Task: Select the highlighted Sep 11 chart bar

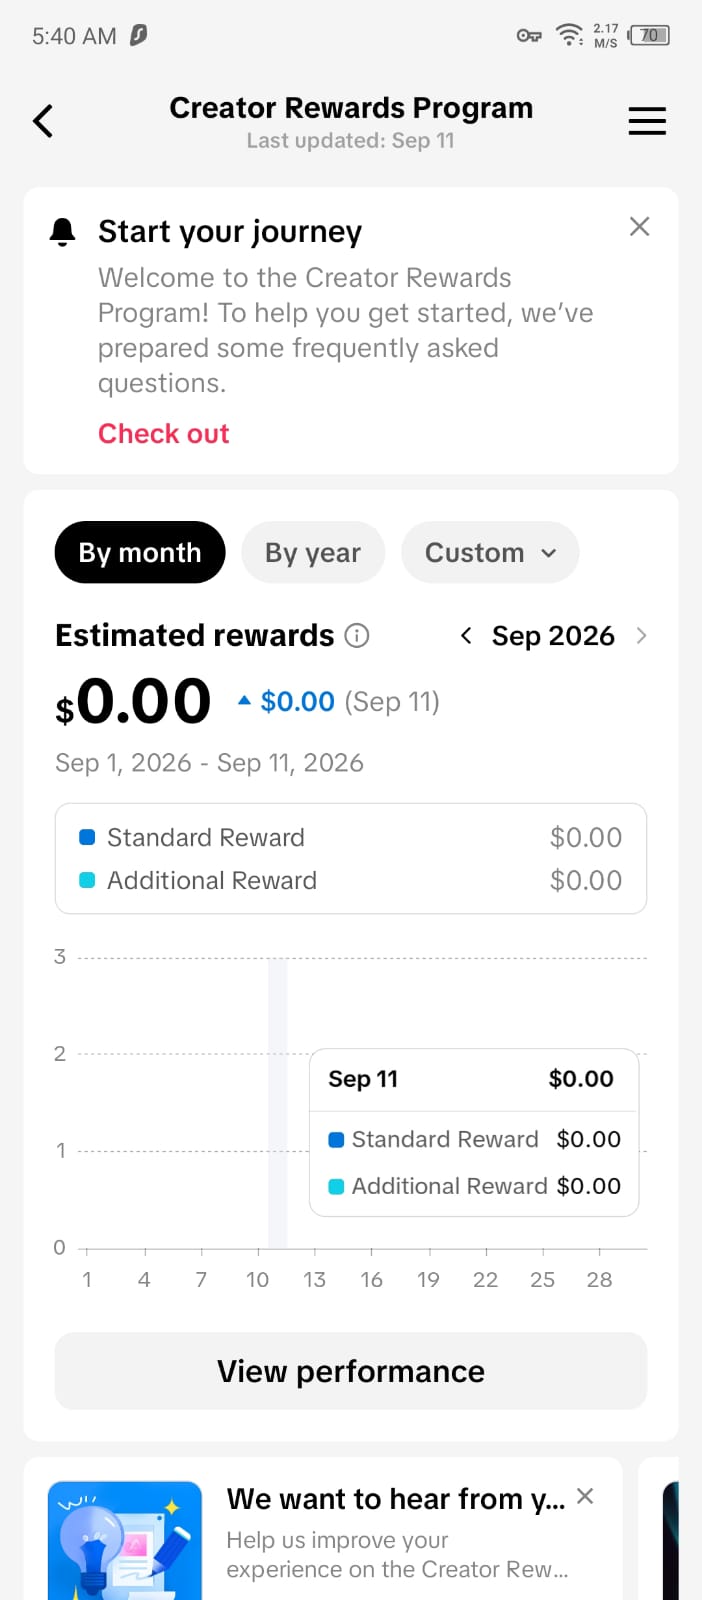Action: 278,1103
